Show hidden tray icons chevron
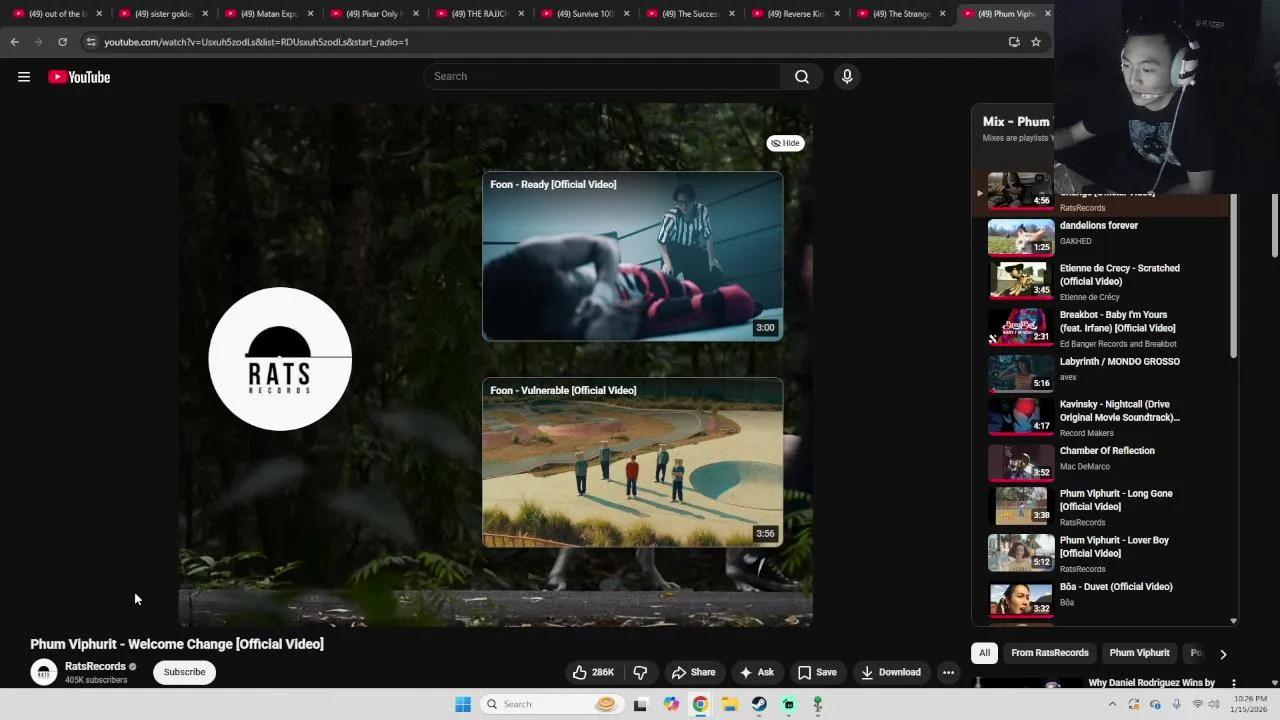The width and height of the screenshot is (1280, 720). [1112, 704]
